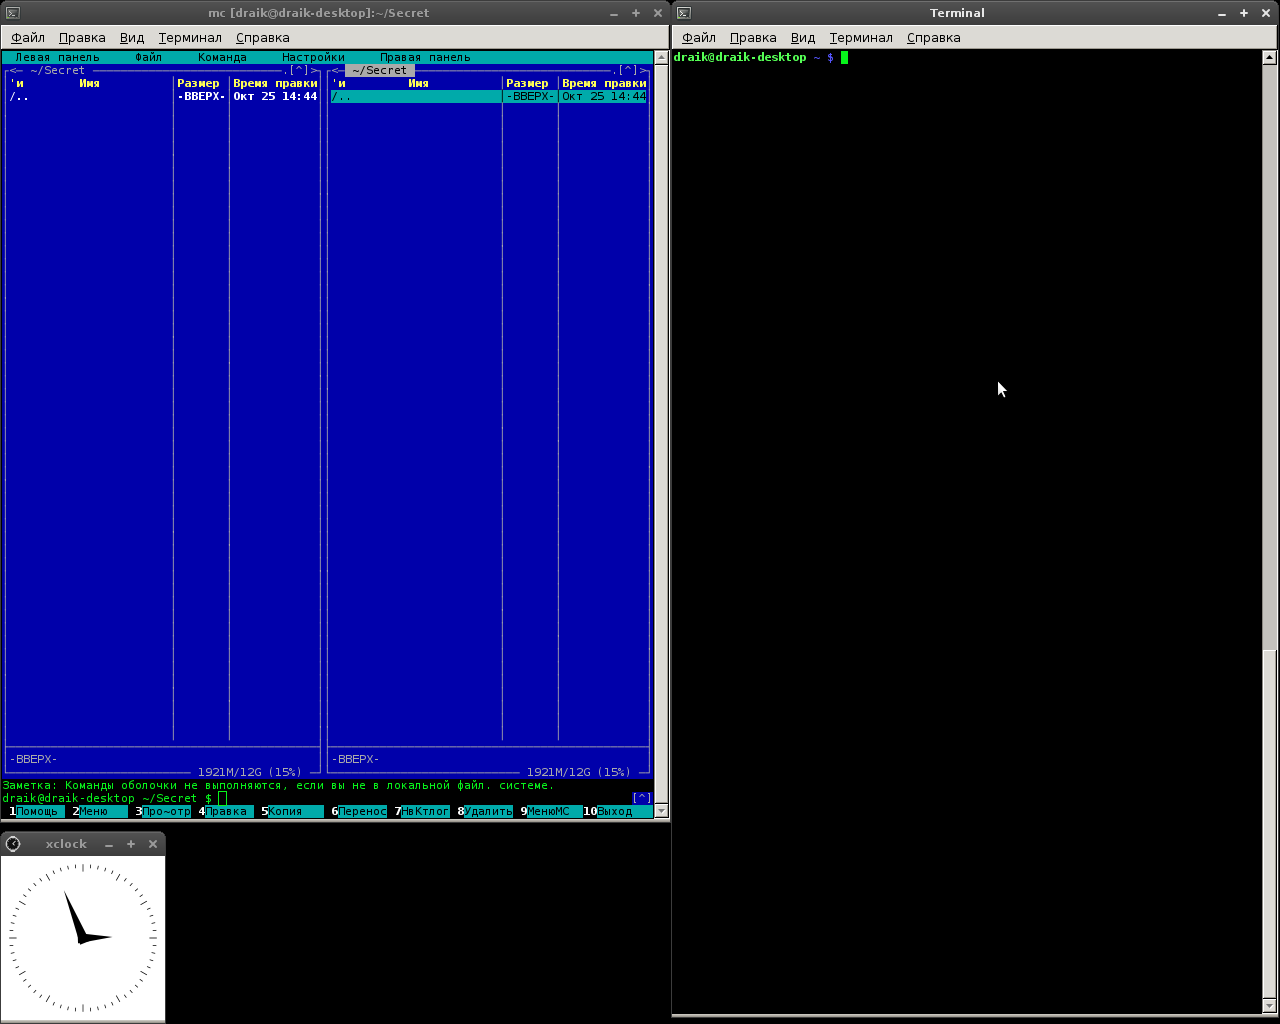Maximize the xclock window
Image resolution: width=1280 pixels, height=1024 pixels.
pyautogui.click(x=131, y=844)
